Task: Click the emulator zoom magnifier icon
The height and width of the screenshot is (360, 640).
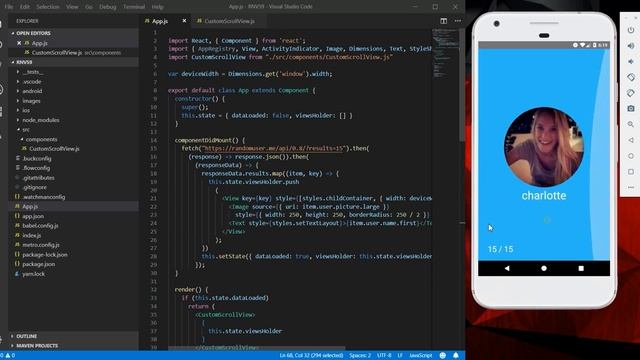Action: pyautogui.click(x=631, y=124)
